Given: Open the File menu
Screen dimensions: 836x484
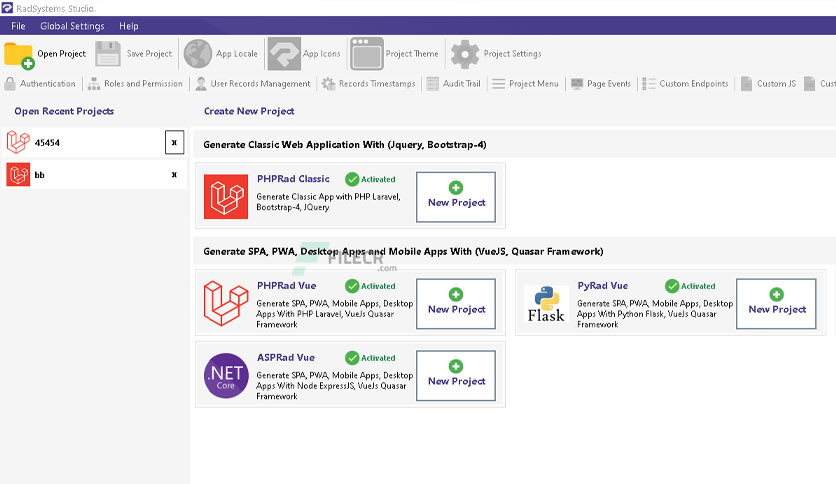Looking at the screenshot, I should (18, 26).
